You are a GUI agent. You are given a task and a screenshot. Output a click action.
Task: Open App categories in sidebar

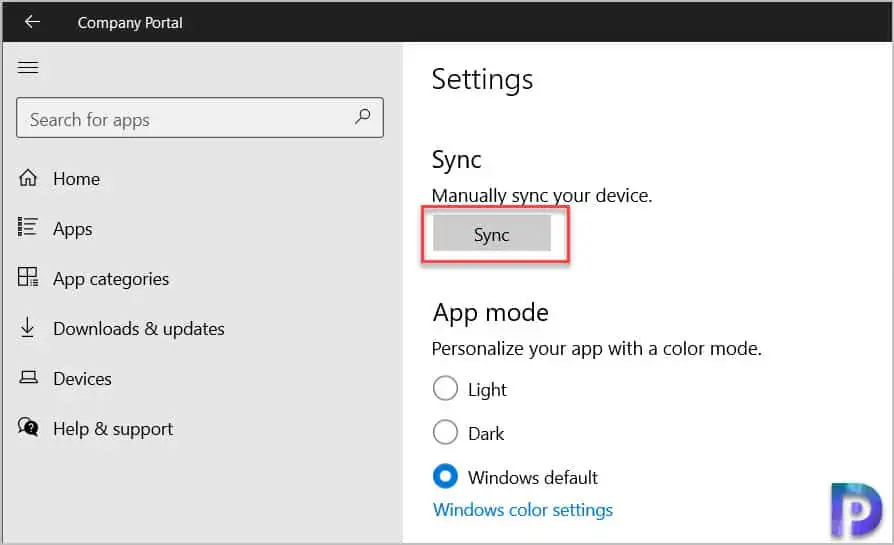tap(111, 279)
